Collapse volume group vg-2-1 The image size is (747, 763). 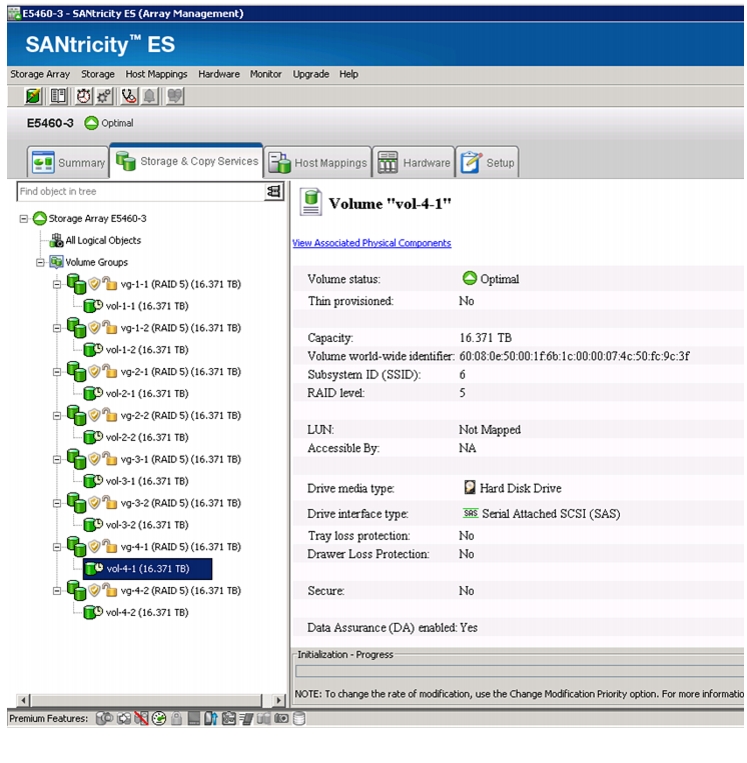57,372
